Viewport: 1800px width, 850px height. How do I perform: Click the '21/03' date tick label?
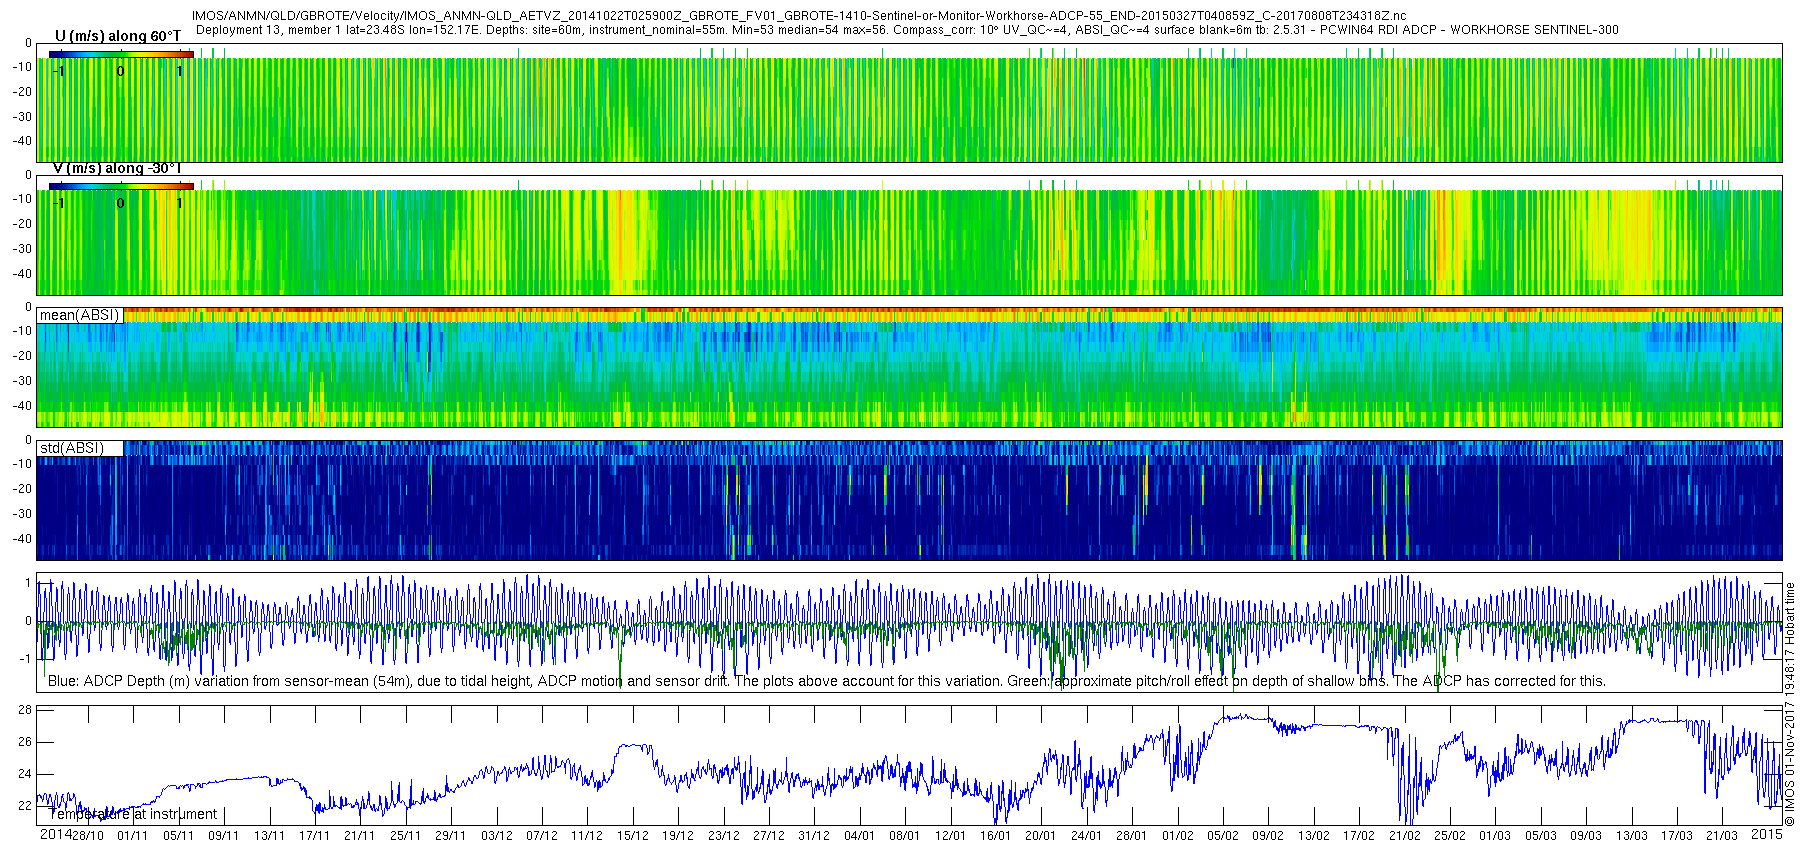1722,836
